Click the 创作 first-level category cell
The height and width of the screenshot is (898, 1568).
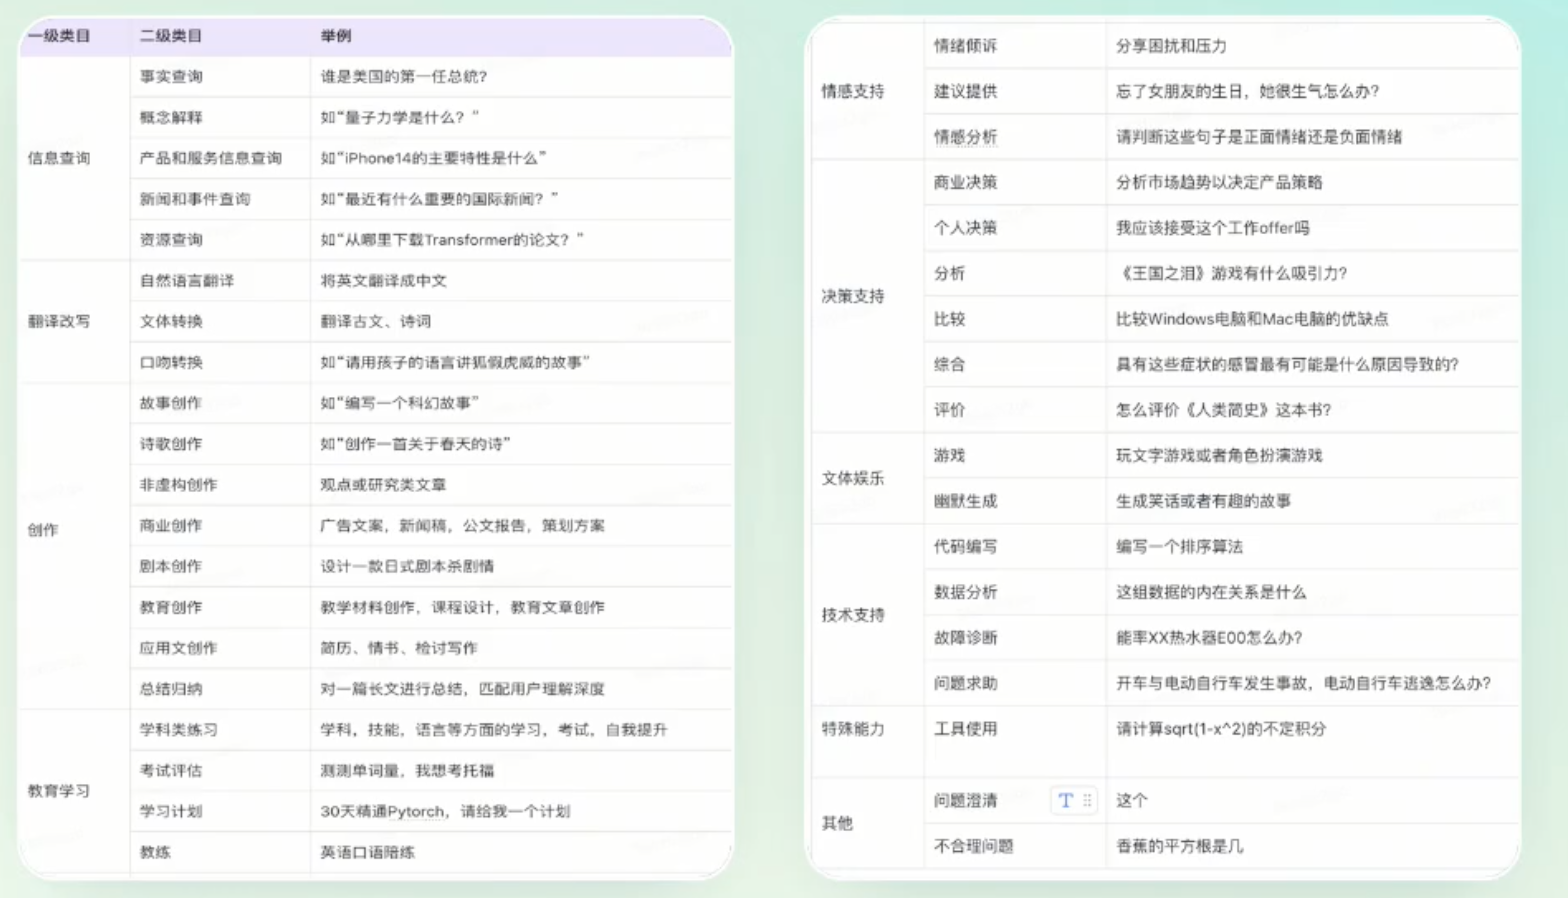tap(43, 529)
